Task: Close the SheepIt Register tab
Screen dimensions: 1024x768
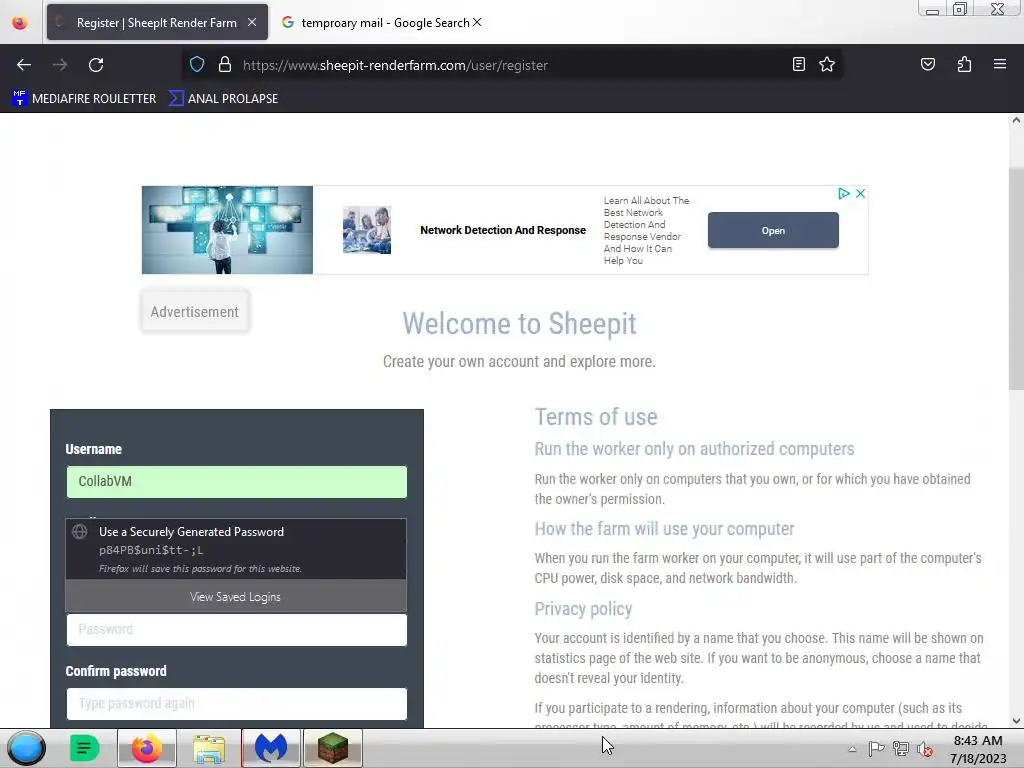Action: pos(252,22)
